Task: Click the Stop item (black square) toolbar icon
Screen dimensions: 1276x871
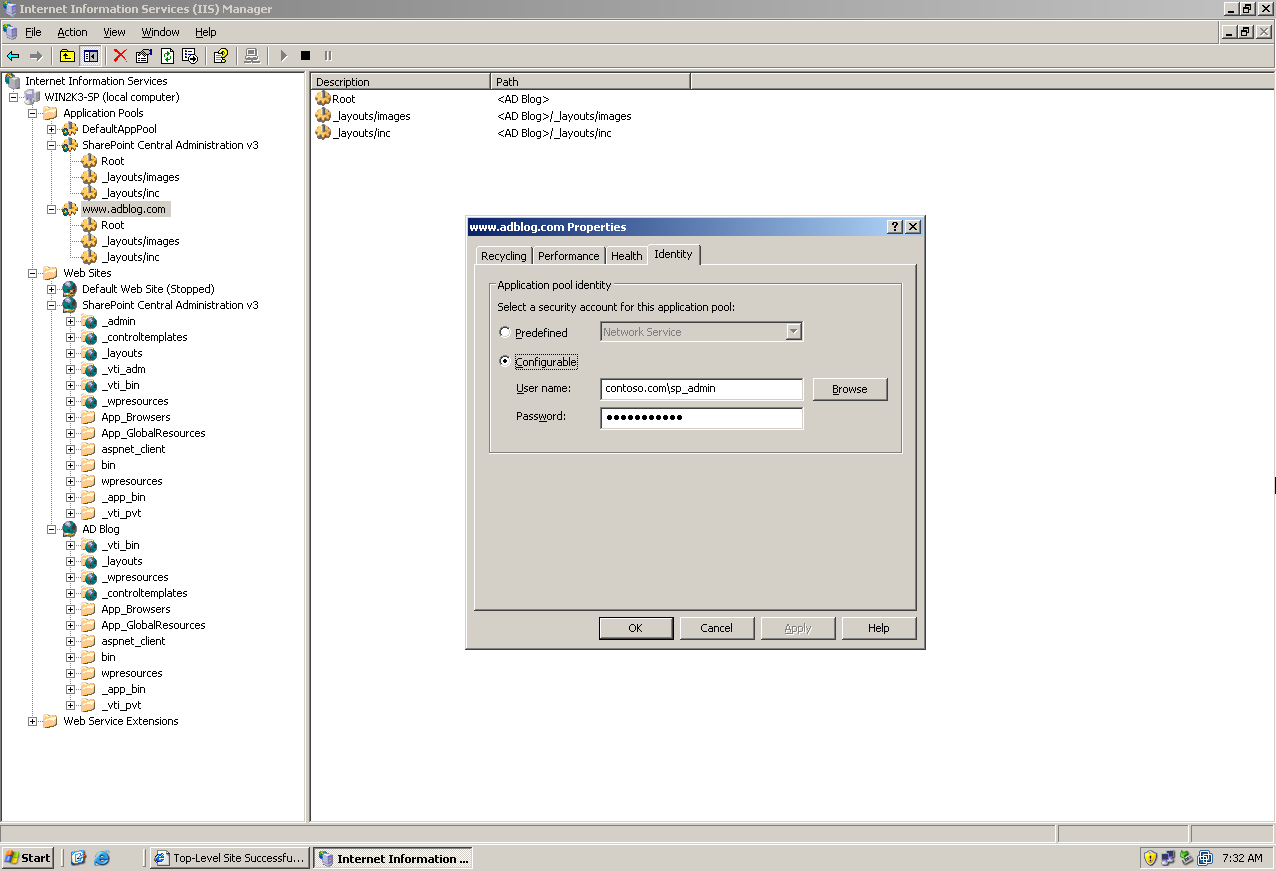Action: point(305,55)
